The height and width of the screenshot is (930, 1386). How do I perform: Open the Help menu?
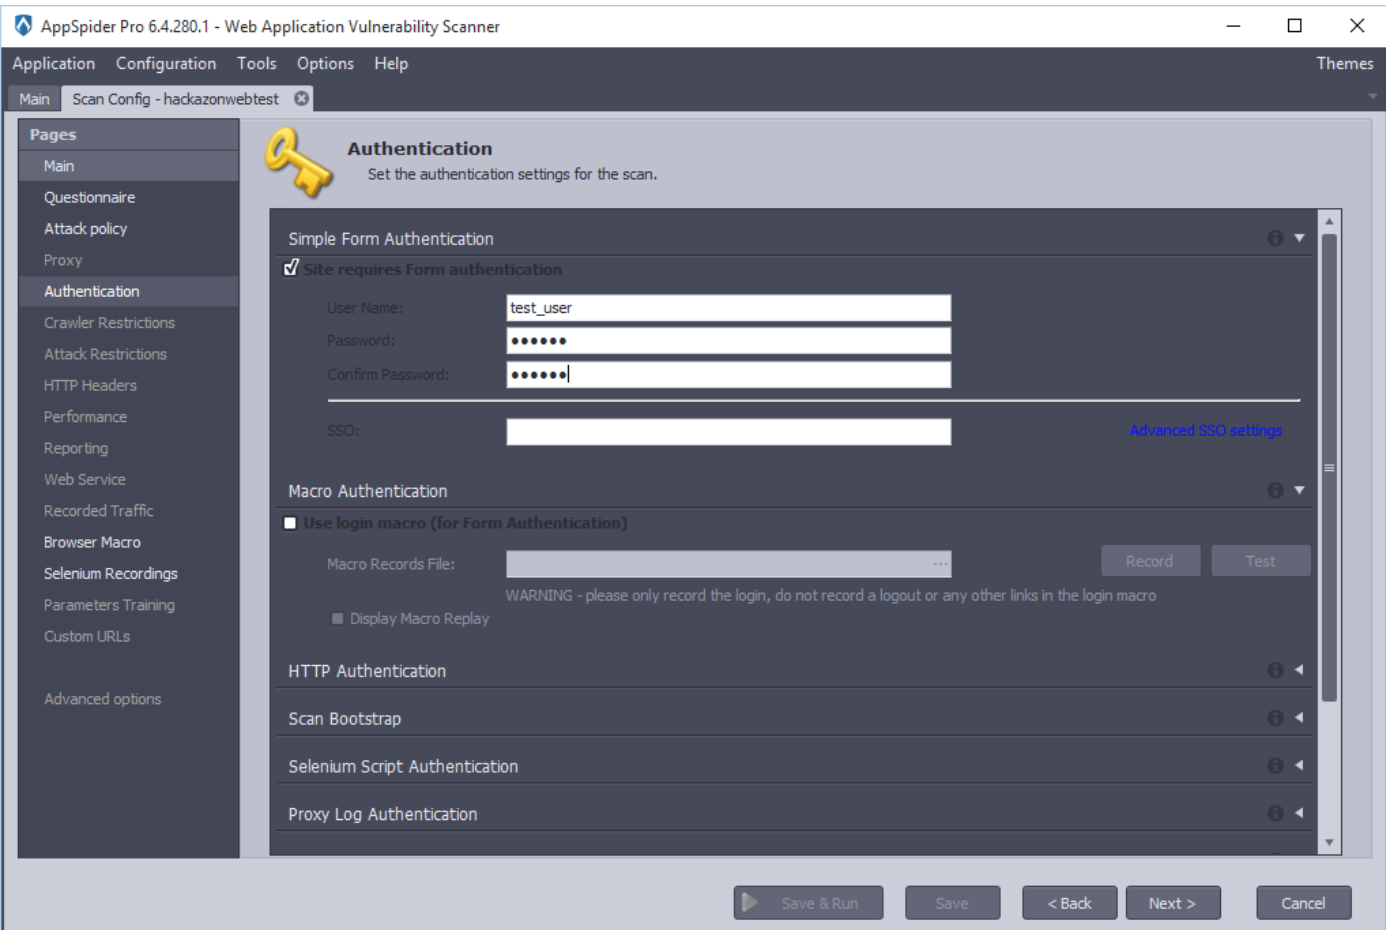391,63
